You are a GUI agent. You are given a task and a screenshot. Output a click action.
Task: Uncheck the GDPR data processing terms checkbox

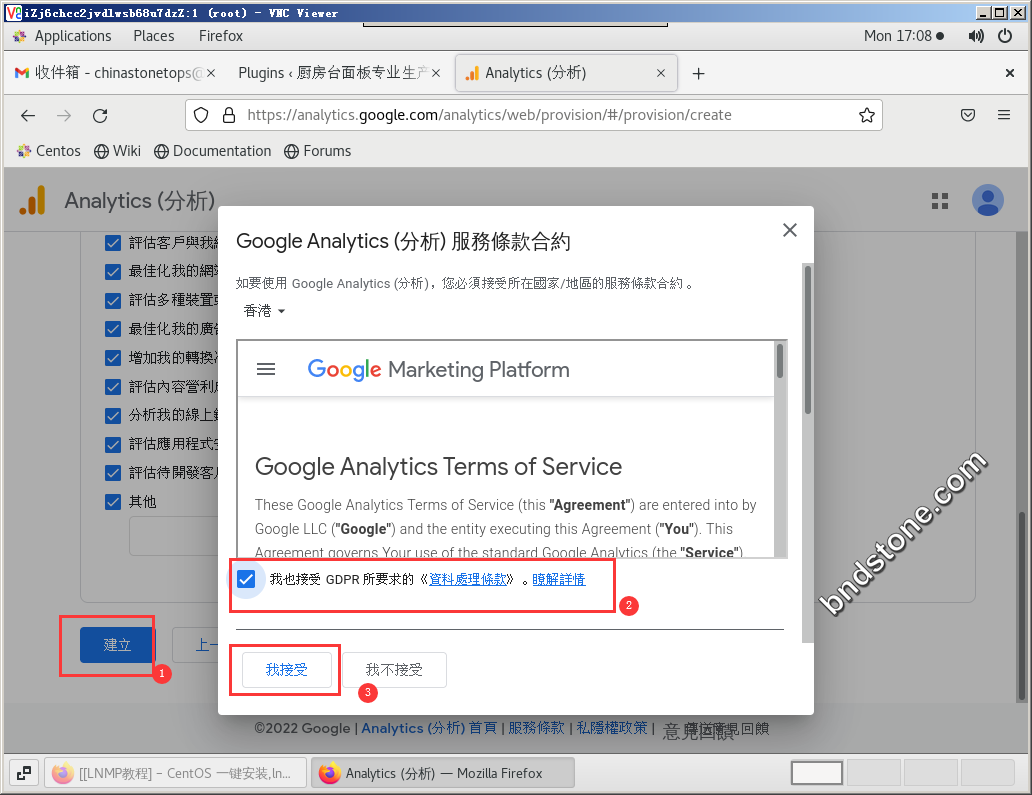tap(246, 579)
